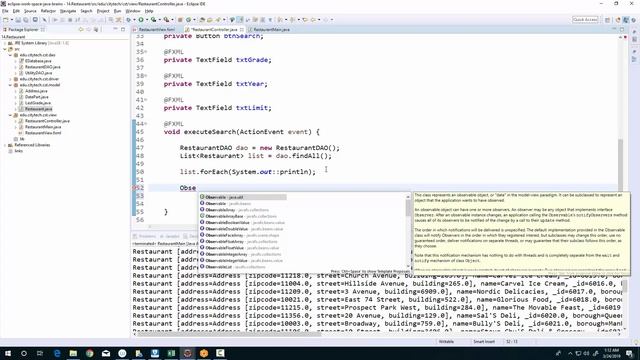Image resolution: width=640 pixels, height=360 pixels.
Task: Open File Explorer from the taskbar
Action: (73, 353)
